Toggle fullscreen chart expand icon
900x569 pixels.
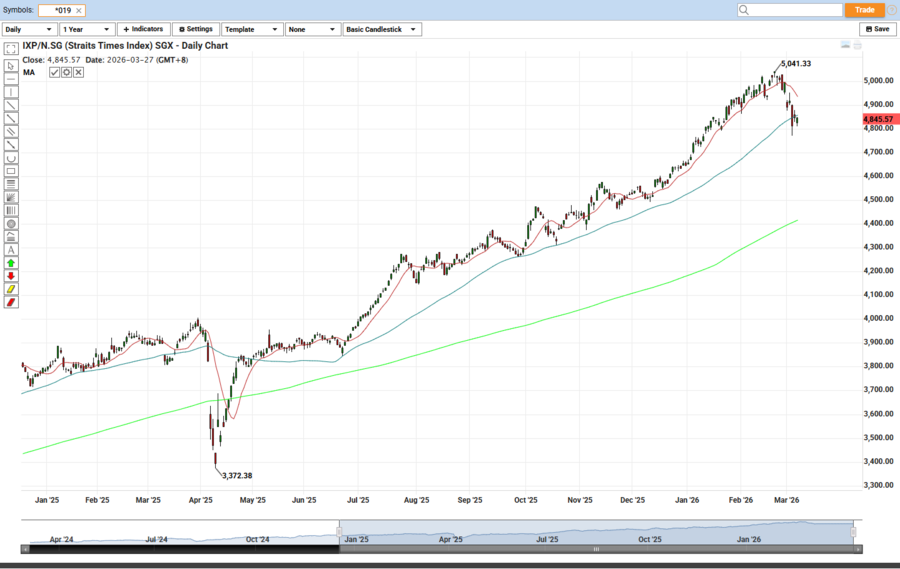(11, 48)
